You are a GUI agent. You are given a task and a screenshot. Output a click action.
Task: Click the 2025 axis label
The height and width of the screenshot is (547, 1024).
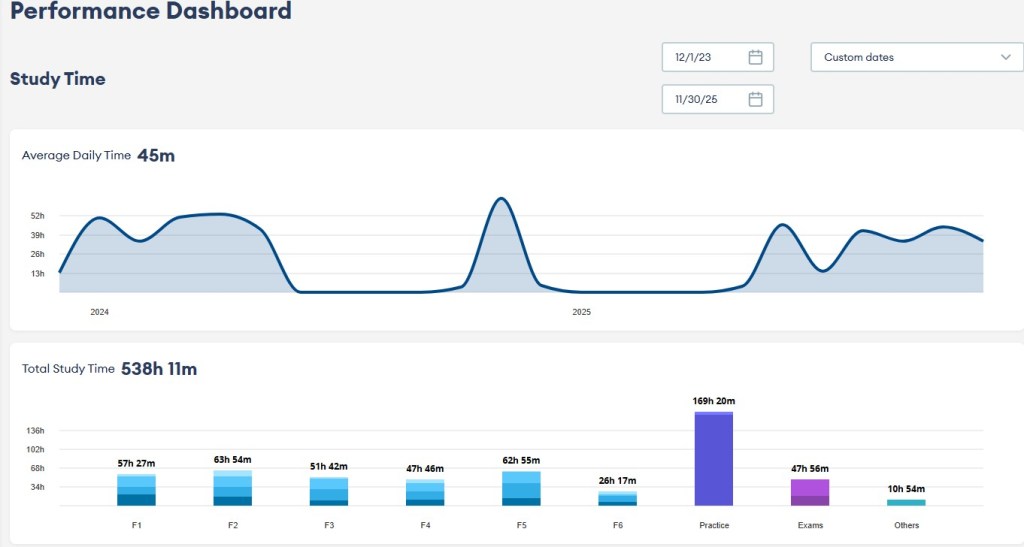(582, 312)
